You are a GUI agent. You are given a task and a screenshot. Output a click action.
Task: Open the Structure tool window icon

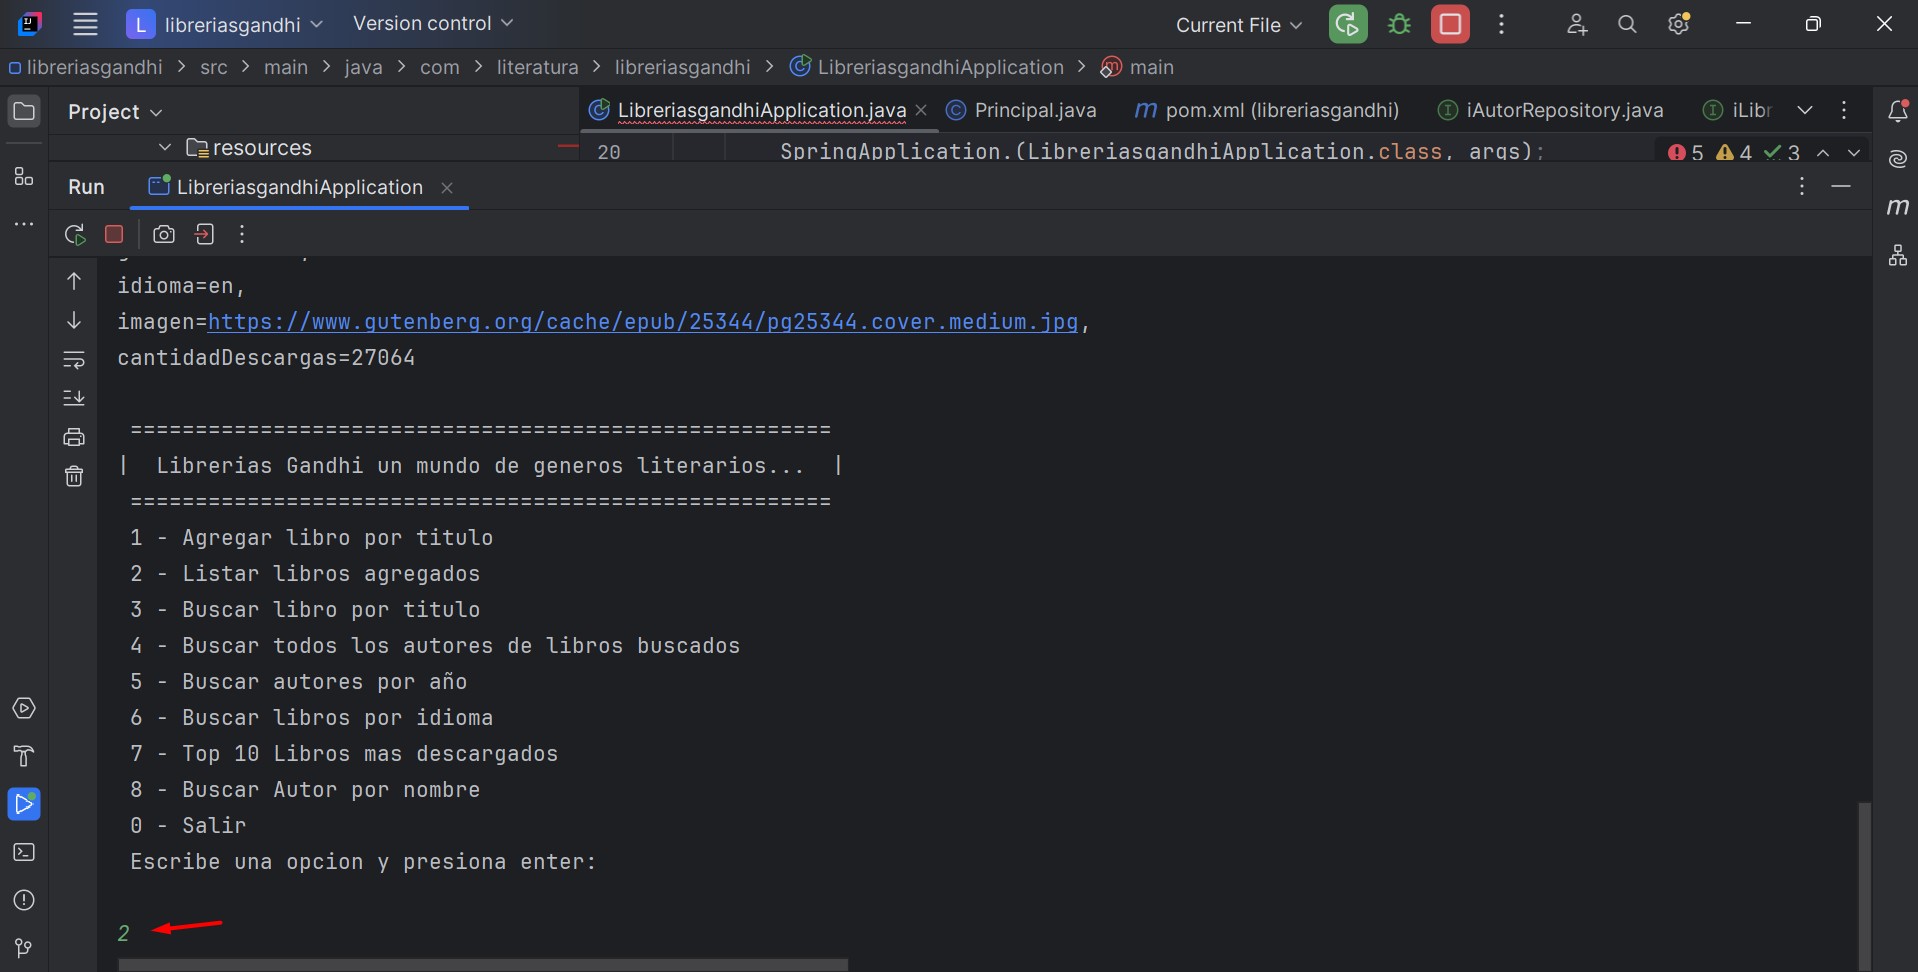click(24, 177)
